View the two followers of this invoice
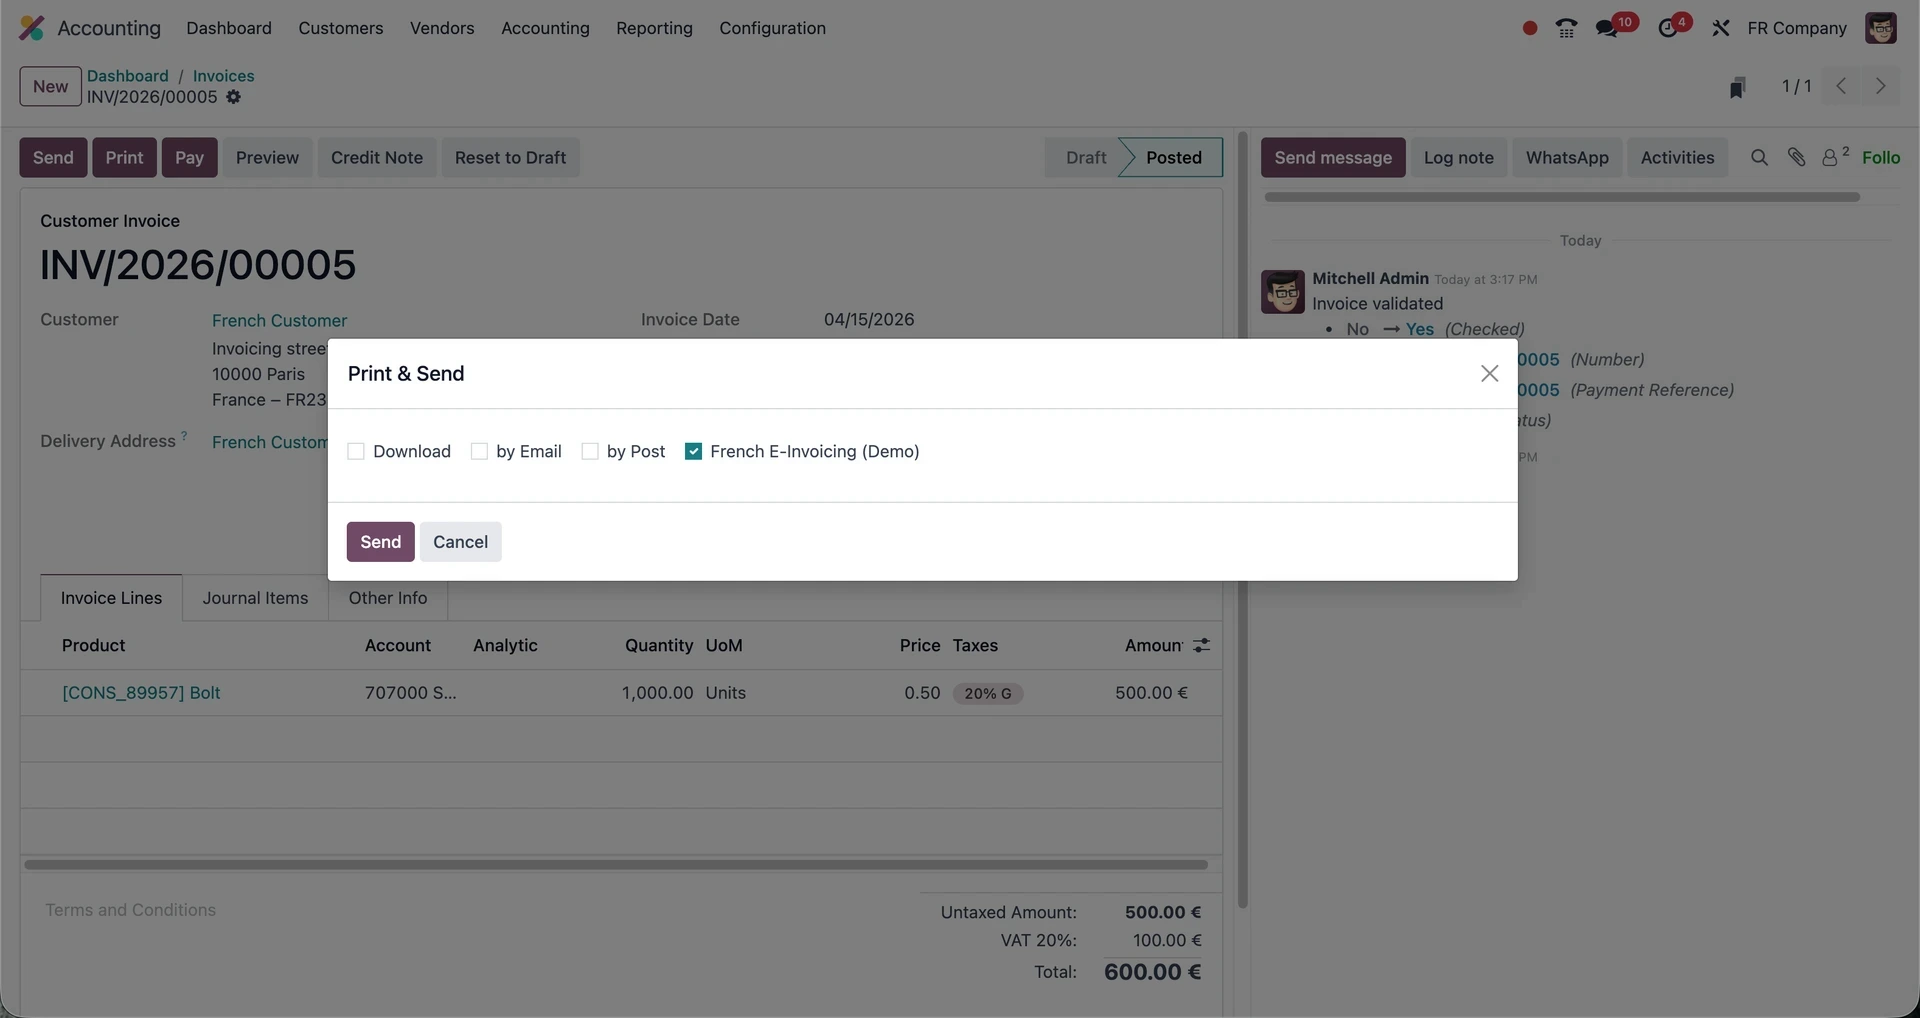This screenshot has width=1920, height=1018. [x=1832, y=157]
